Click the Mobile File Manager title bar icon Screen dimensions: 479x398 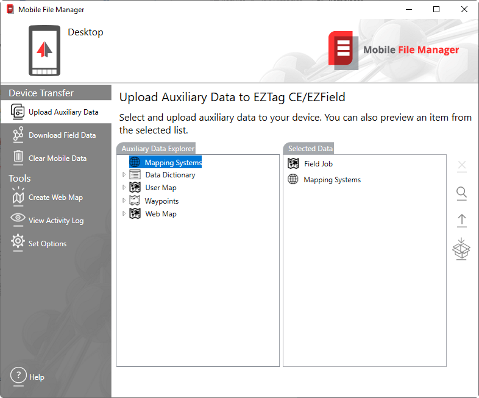10,9
